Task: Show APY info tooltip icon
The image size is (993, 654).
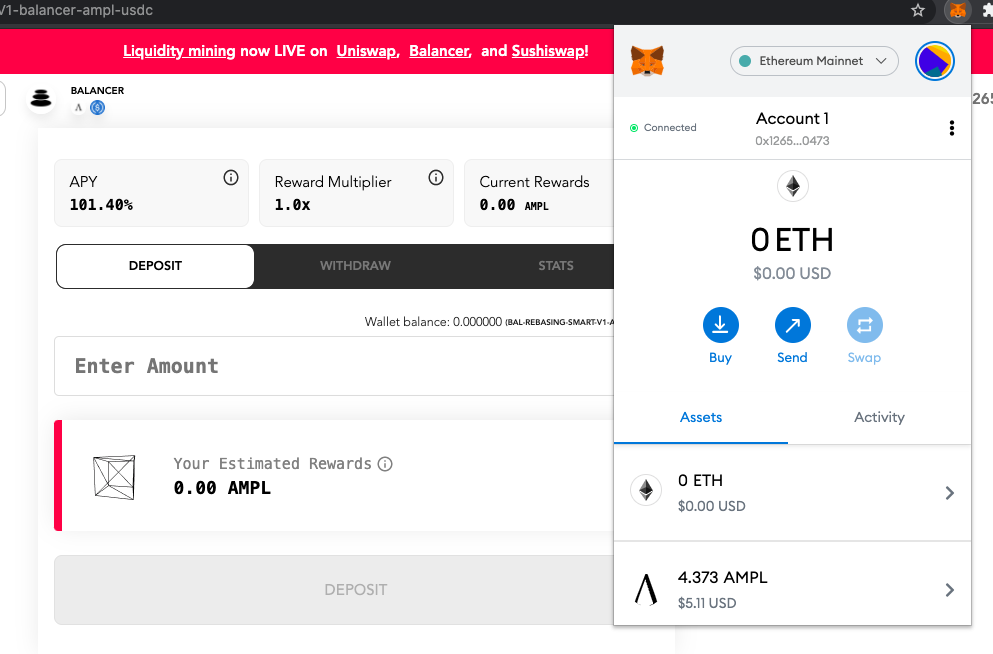Action: coord(231,178)
